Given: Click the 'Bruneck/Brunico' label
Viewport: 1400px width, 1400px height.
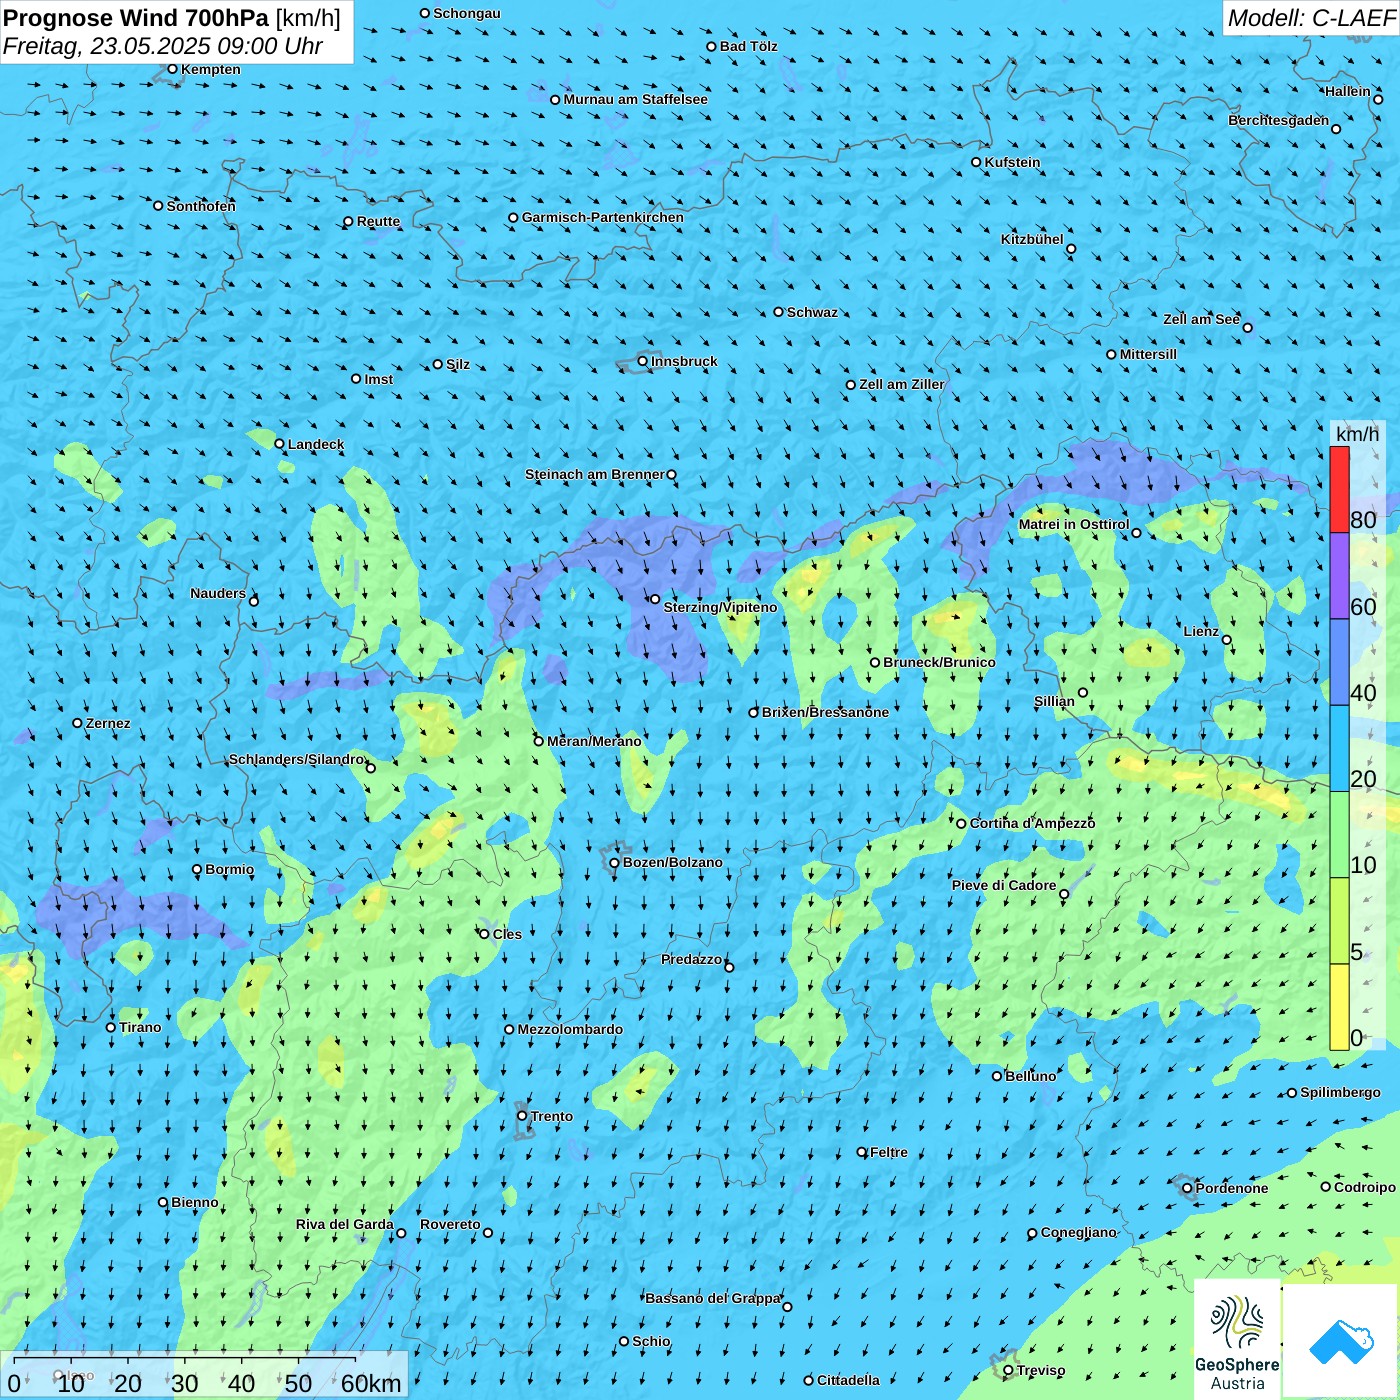Looking at the screenshot, I should click(x=939, y=662).
